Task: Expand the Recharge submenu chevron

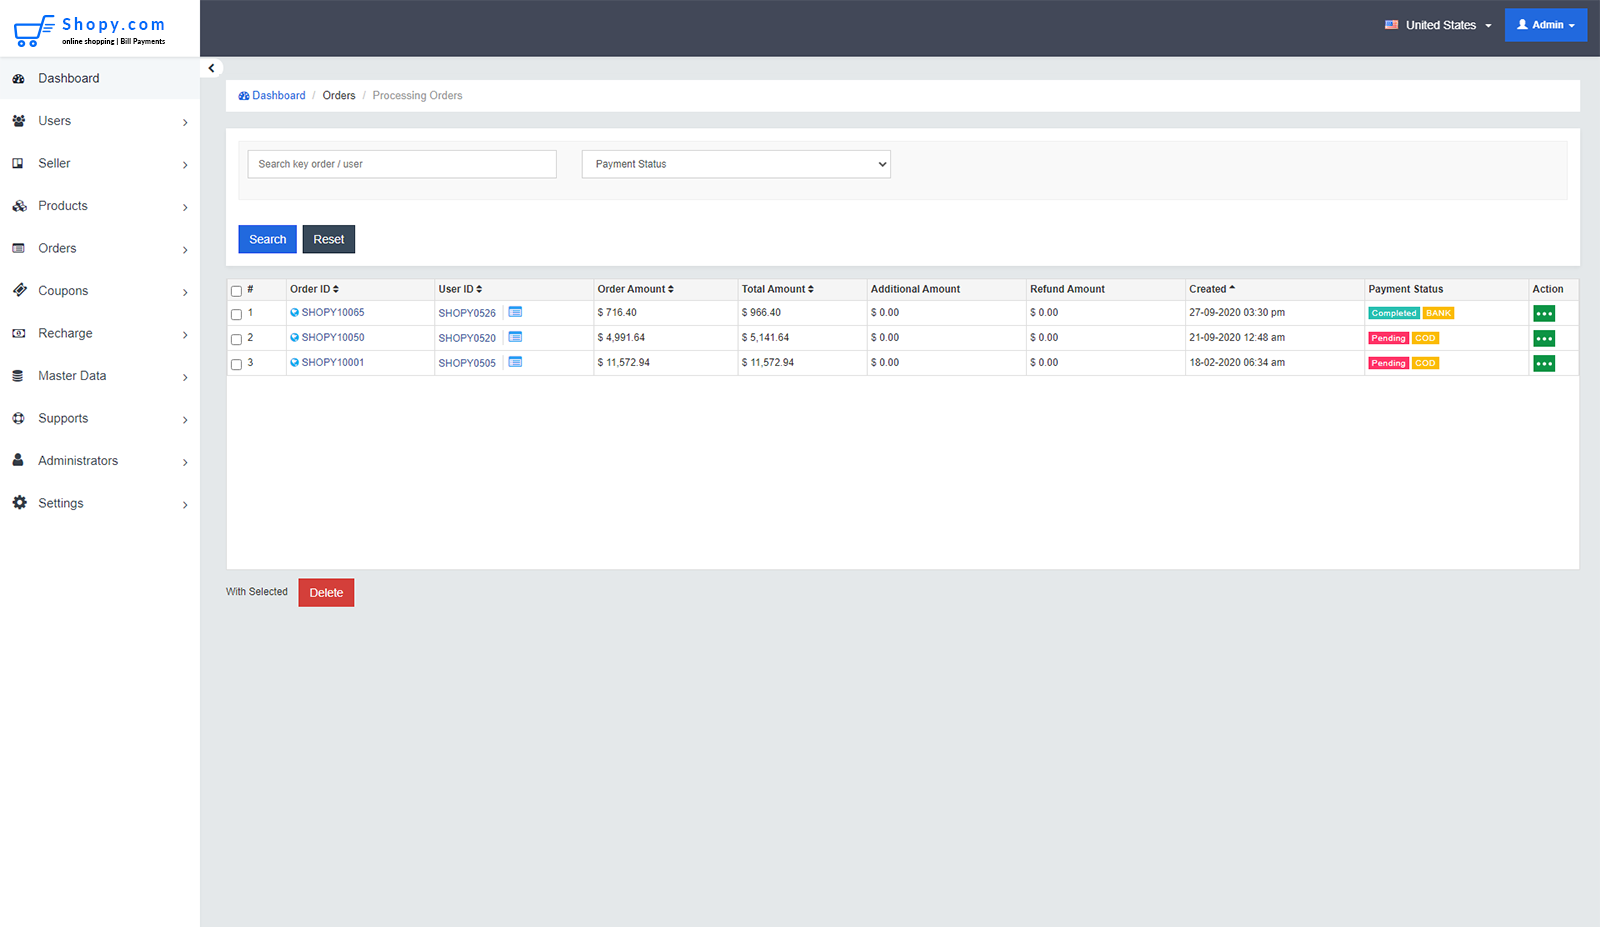Action: pyautogui.click(x=185, y=335)
